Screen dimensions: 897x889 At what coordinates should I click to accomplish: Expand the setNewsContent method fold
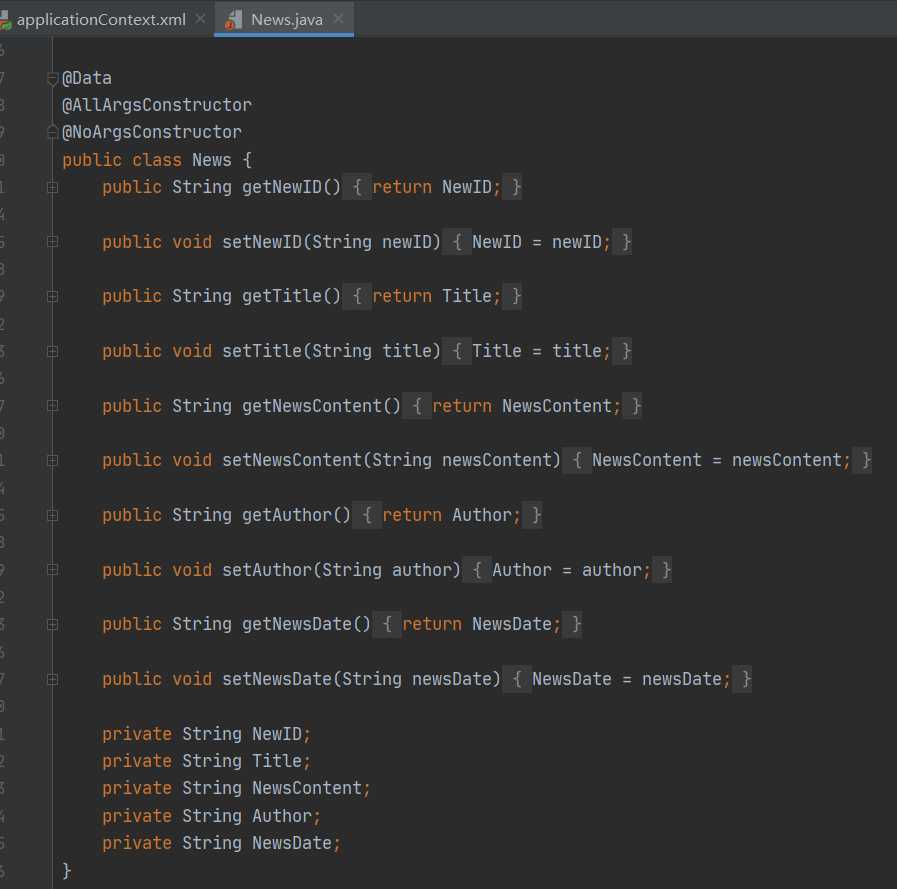(x=52, y=461)
